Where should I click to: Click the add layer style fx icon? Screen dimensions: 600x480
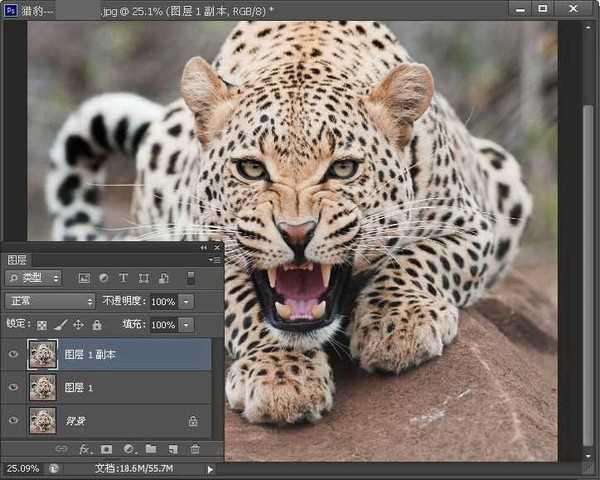(x=85, y=449)
